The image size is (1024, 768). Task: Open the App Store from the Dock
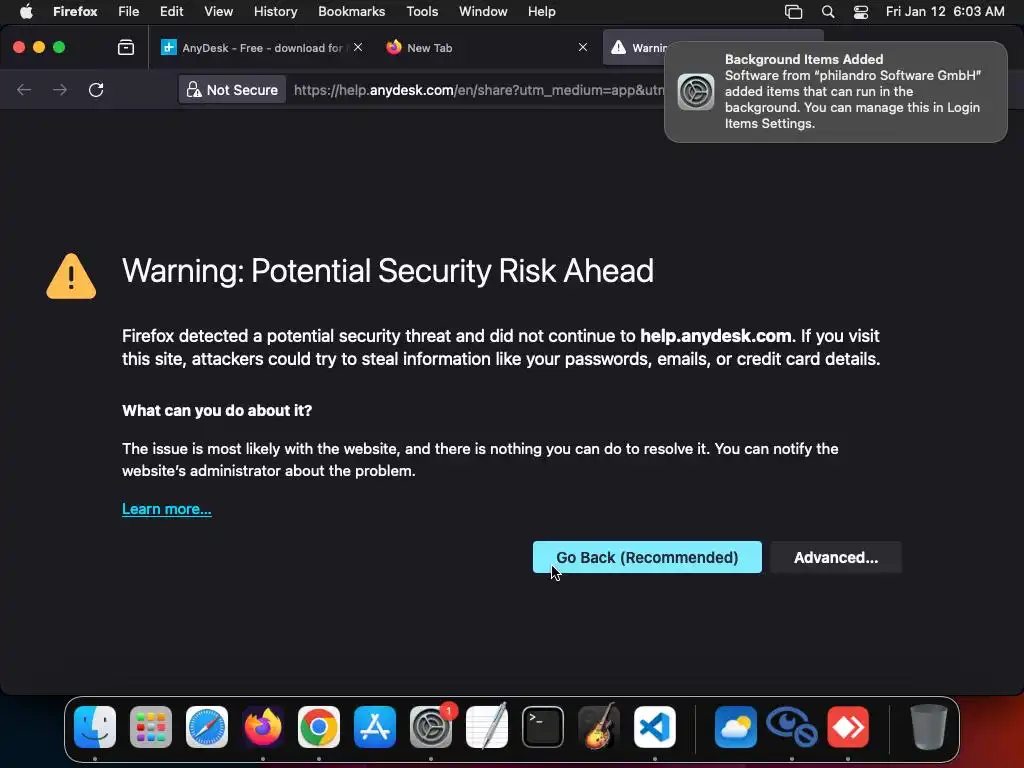click(x=375, y=727)
